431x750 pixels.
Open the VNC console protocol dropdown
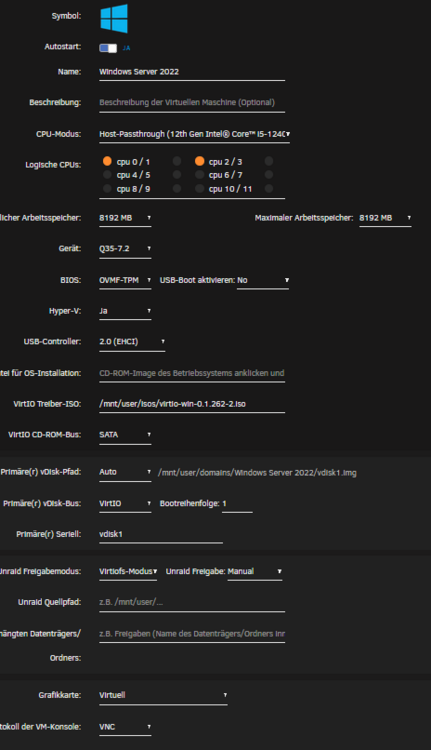click(x=125, y=727)
